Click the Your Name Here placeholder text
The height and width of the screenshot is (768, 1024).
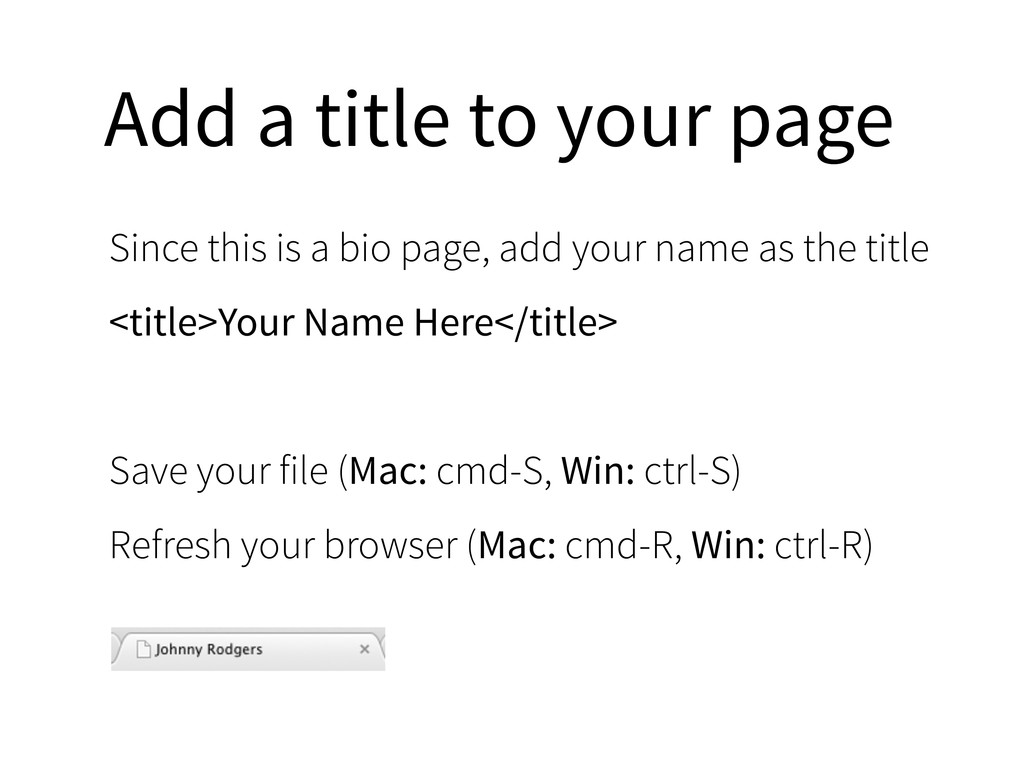(355, 323)
